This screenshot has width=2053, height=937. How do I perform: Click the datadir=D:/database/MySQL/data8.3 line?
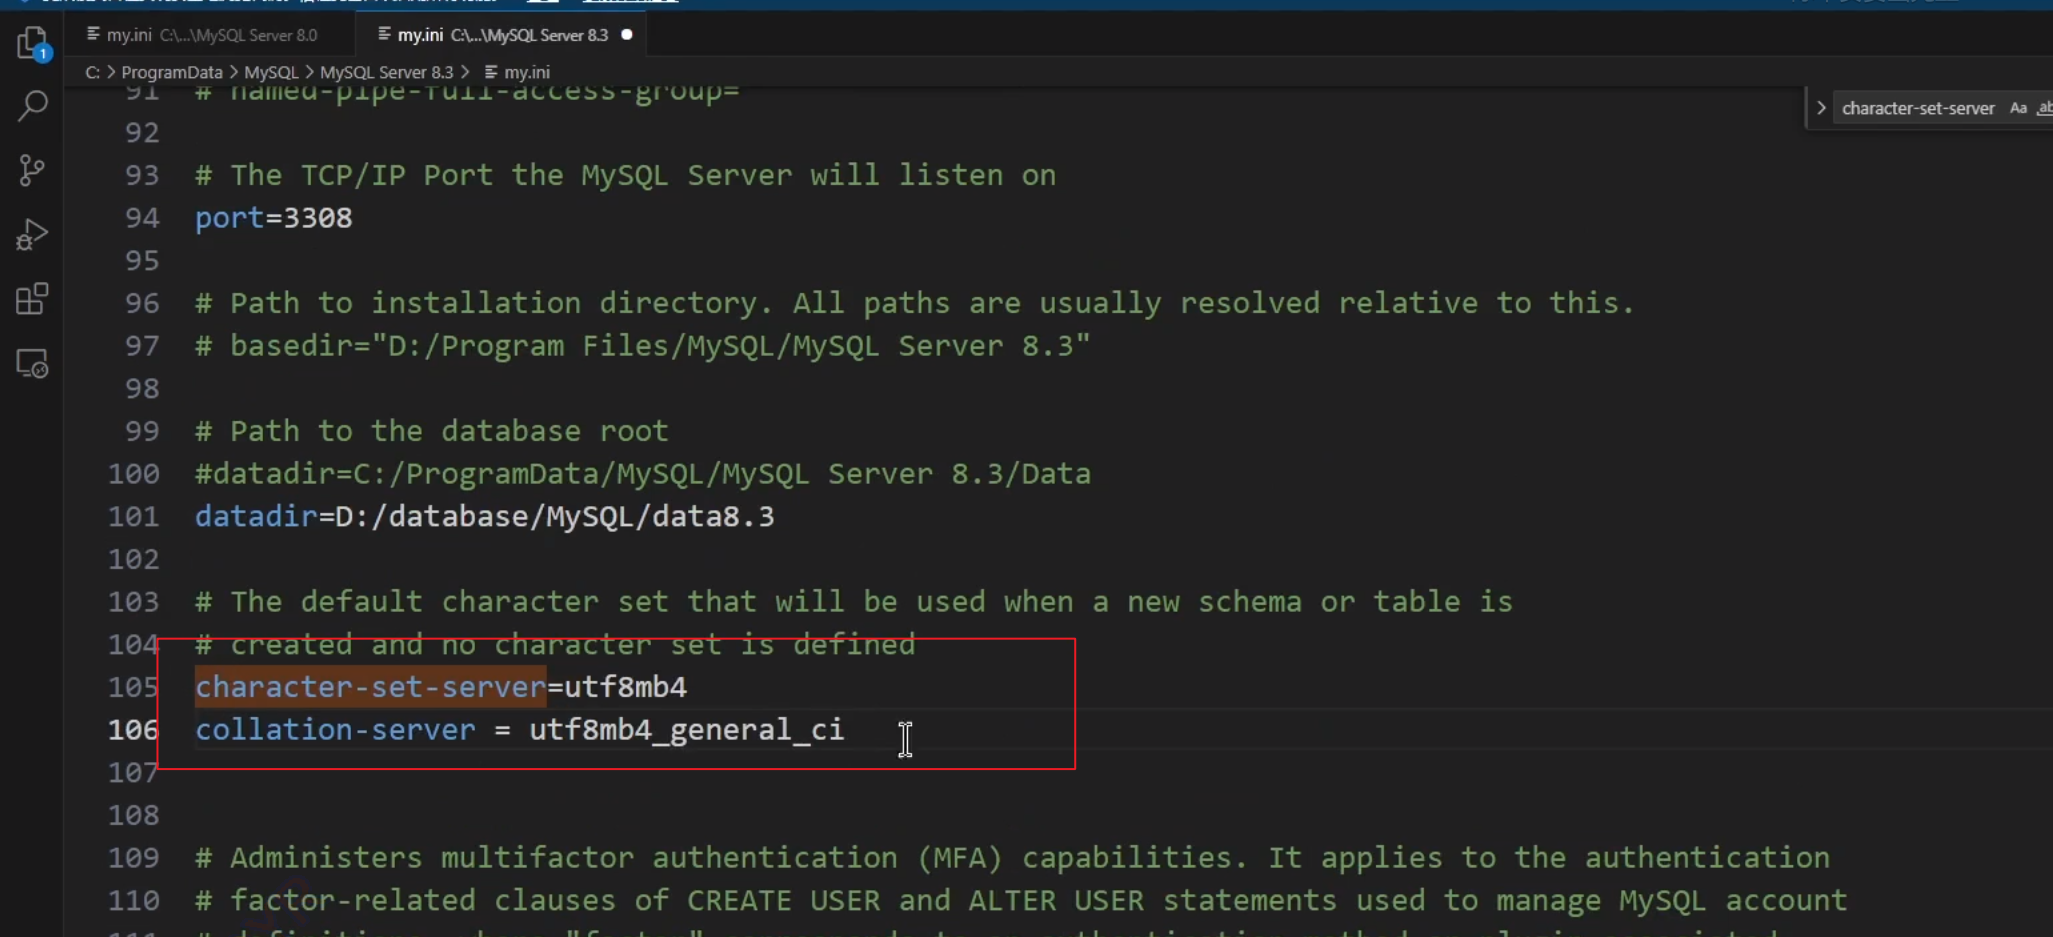[x=484, y=516]
